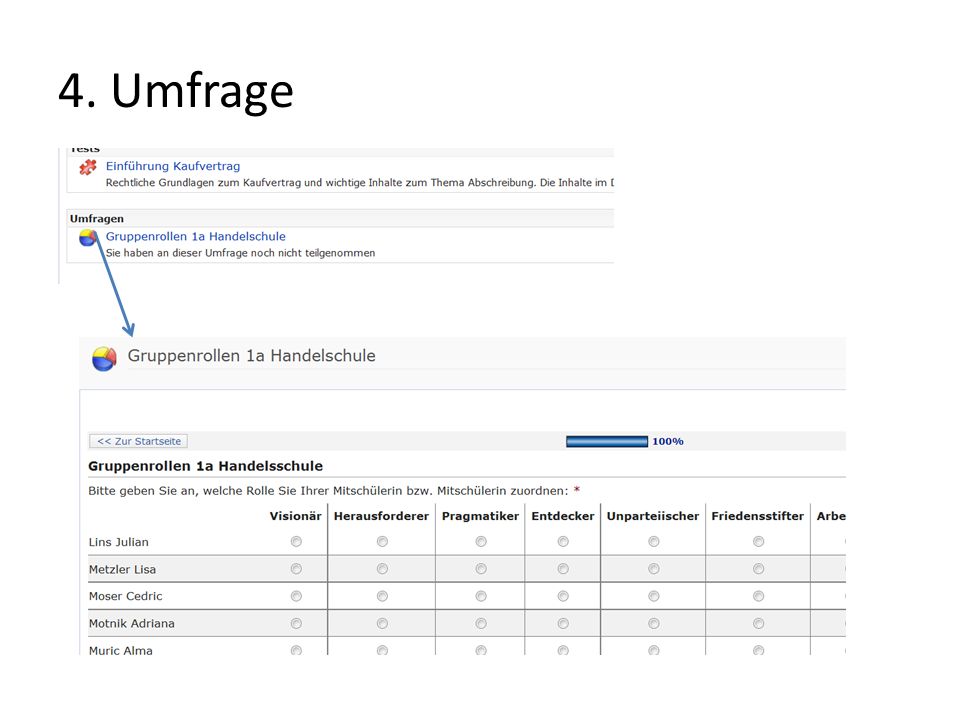The width and height of the screenshot is (960, 720).
Task: Click the name Metzler Lisa
Action: [x=122, y=569]
